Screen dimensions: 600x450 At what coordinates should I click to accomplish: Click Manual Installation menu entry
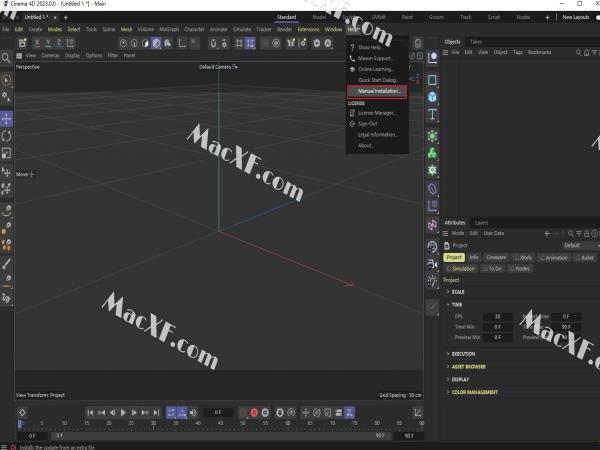click(377, 91)
